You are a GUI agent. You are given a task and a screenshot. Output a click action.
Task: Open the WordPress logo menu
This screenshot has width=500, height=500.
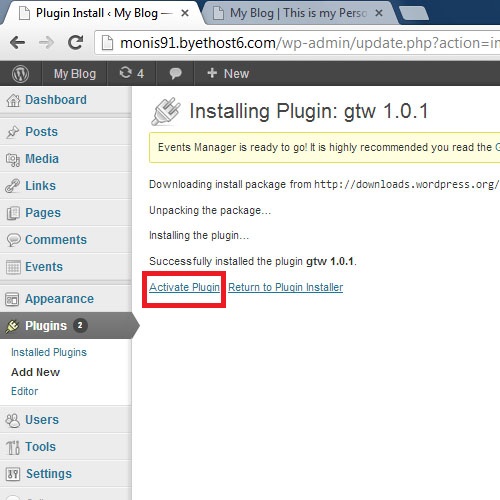coord(21,74)
